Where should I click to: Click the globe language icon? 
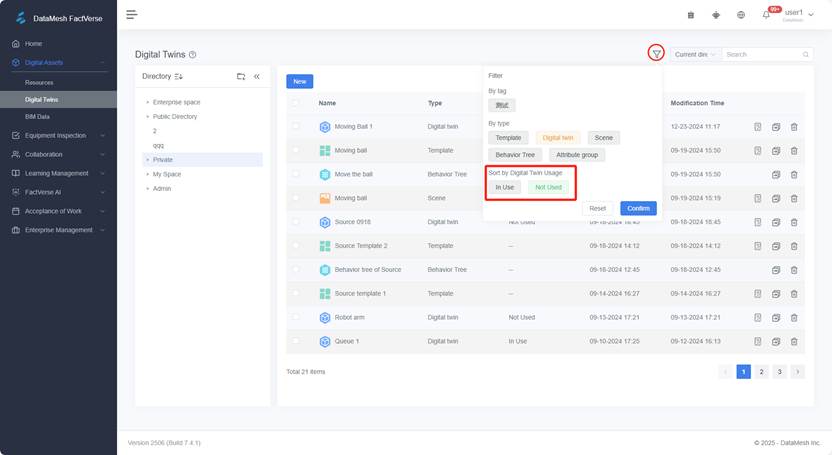741,15
